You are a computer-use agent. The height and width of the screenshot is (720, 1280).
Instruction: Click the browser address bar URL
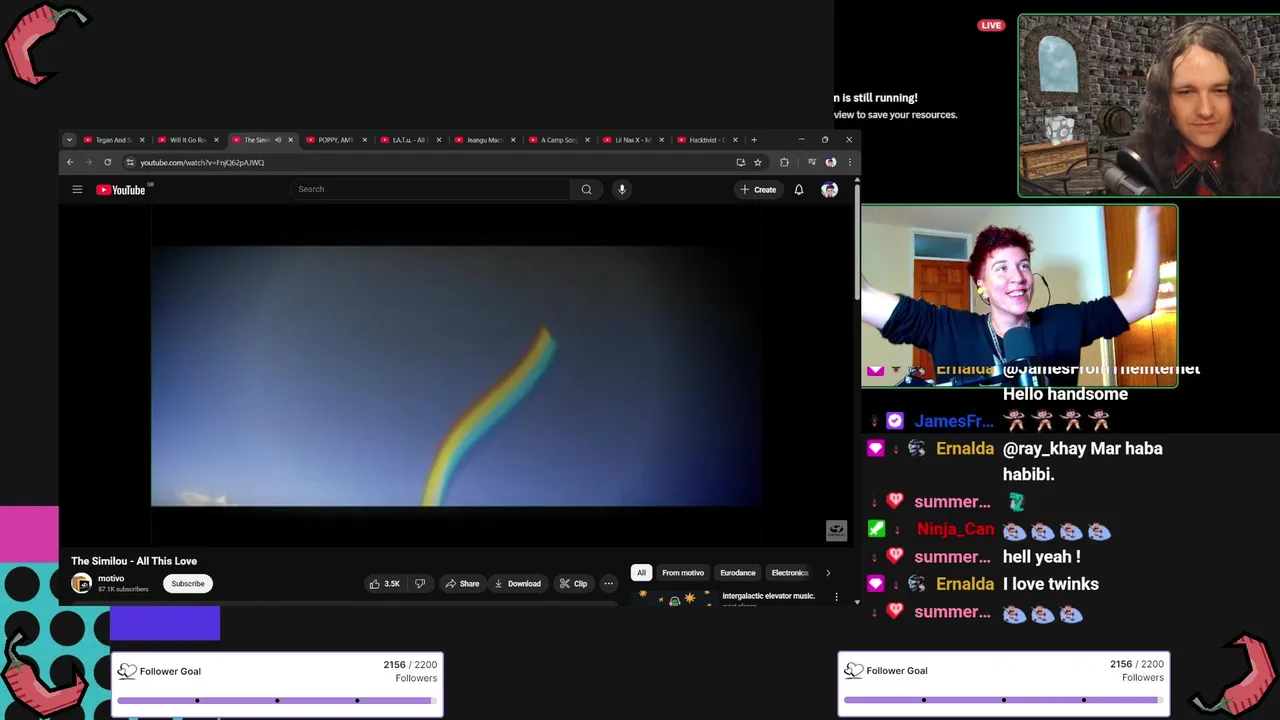202,162
